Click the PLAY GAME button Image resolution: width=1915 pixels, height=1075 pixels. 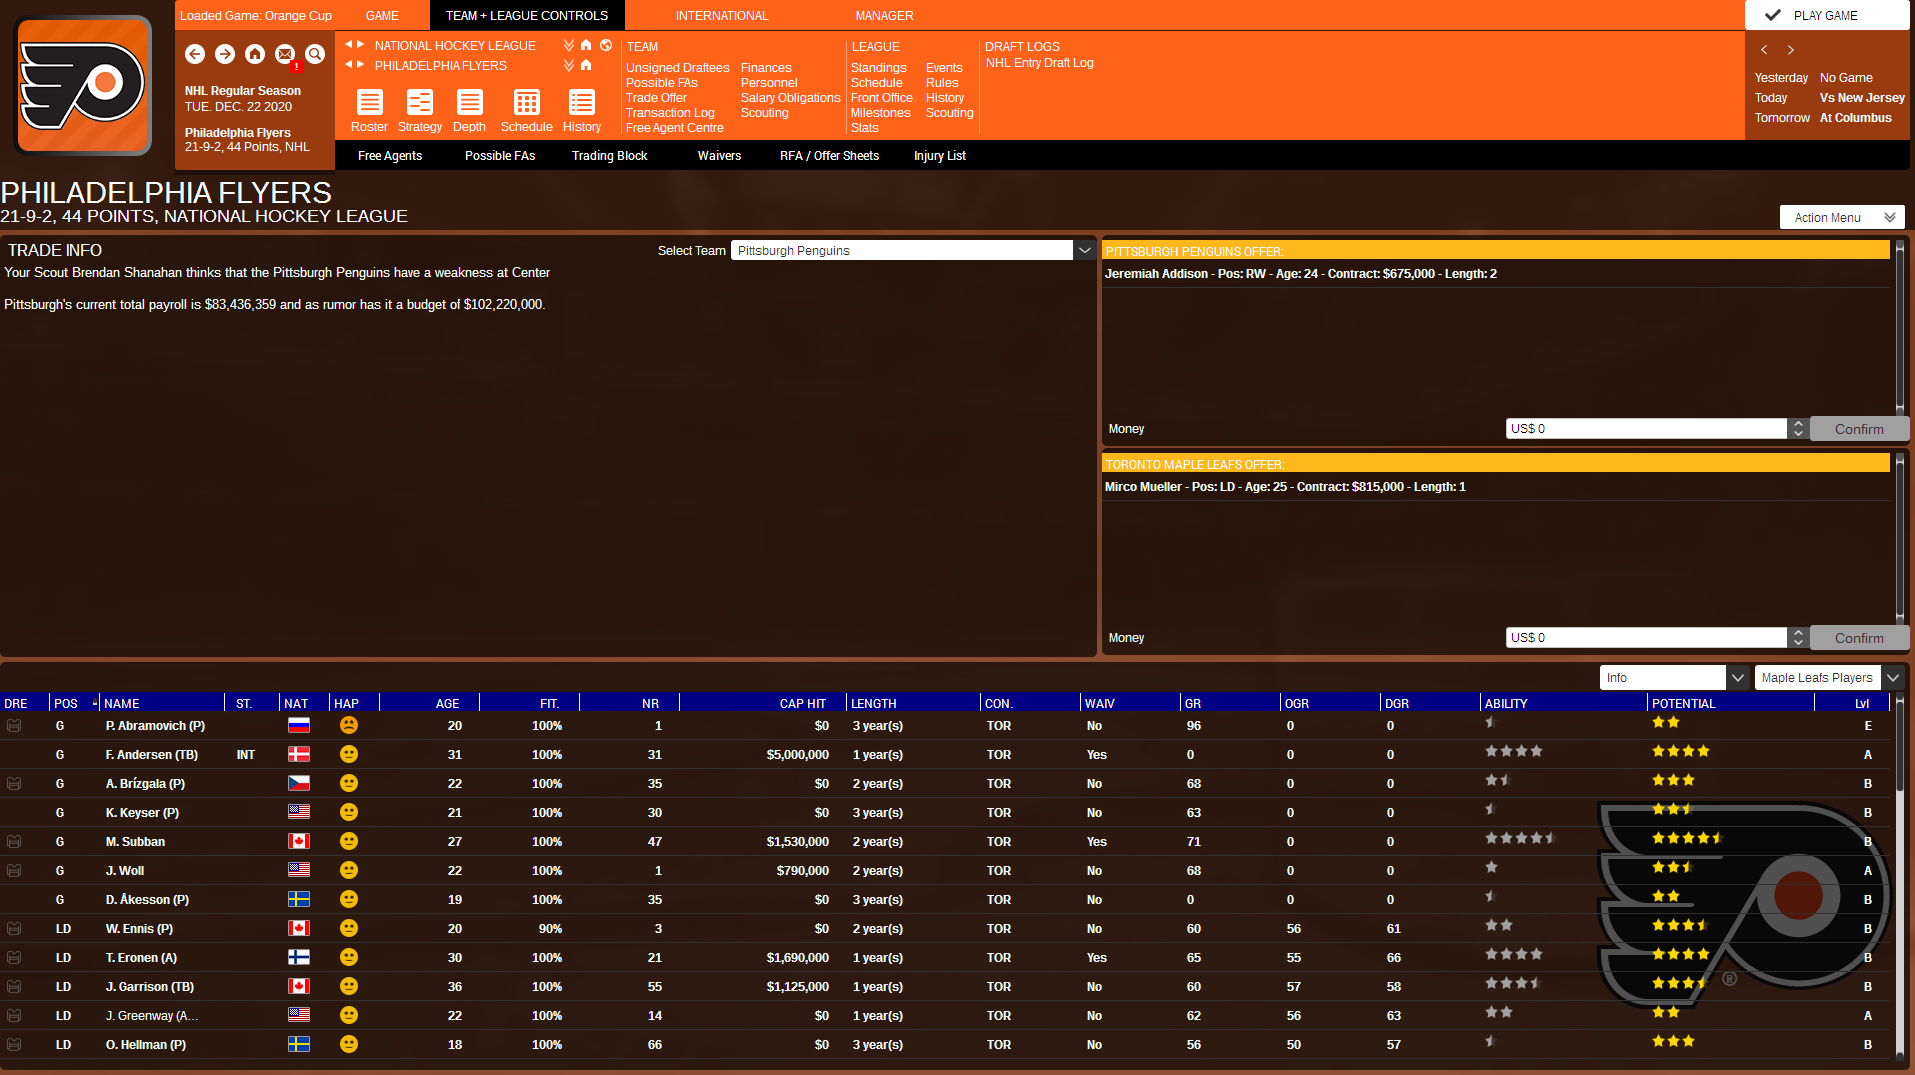tap(1827, 15)
